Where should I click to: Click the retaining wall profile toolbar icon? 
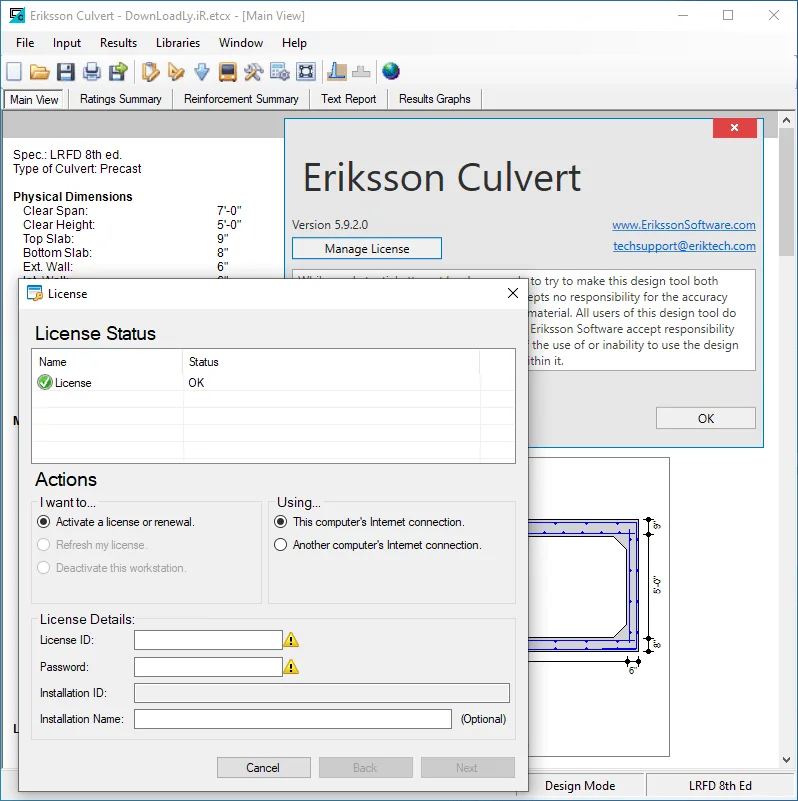(x=337, y=72)
